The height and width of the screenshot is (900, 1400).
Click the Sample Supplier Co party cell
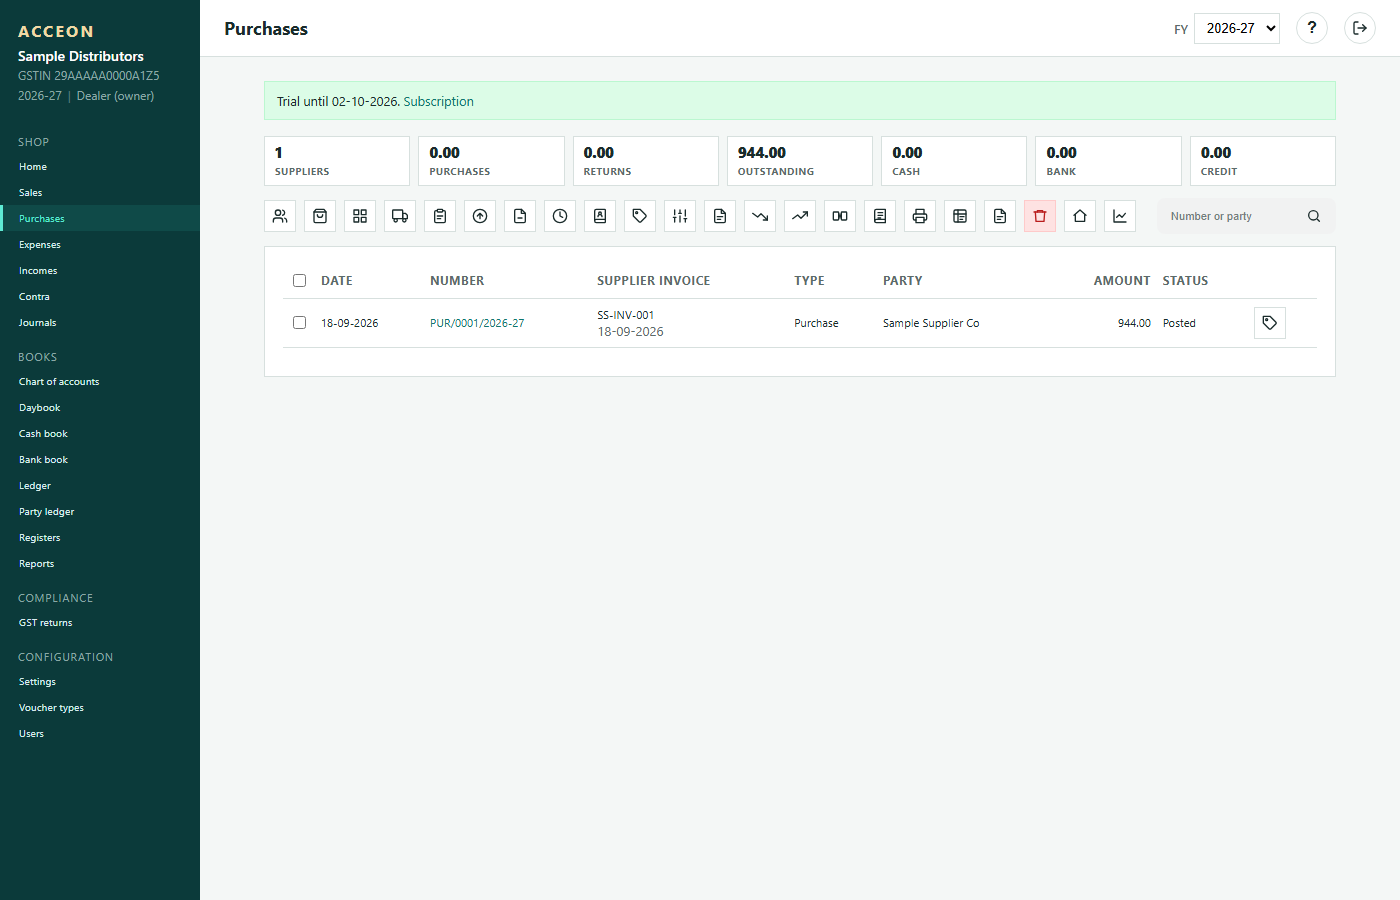tap(931, 323)
